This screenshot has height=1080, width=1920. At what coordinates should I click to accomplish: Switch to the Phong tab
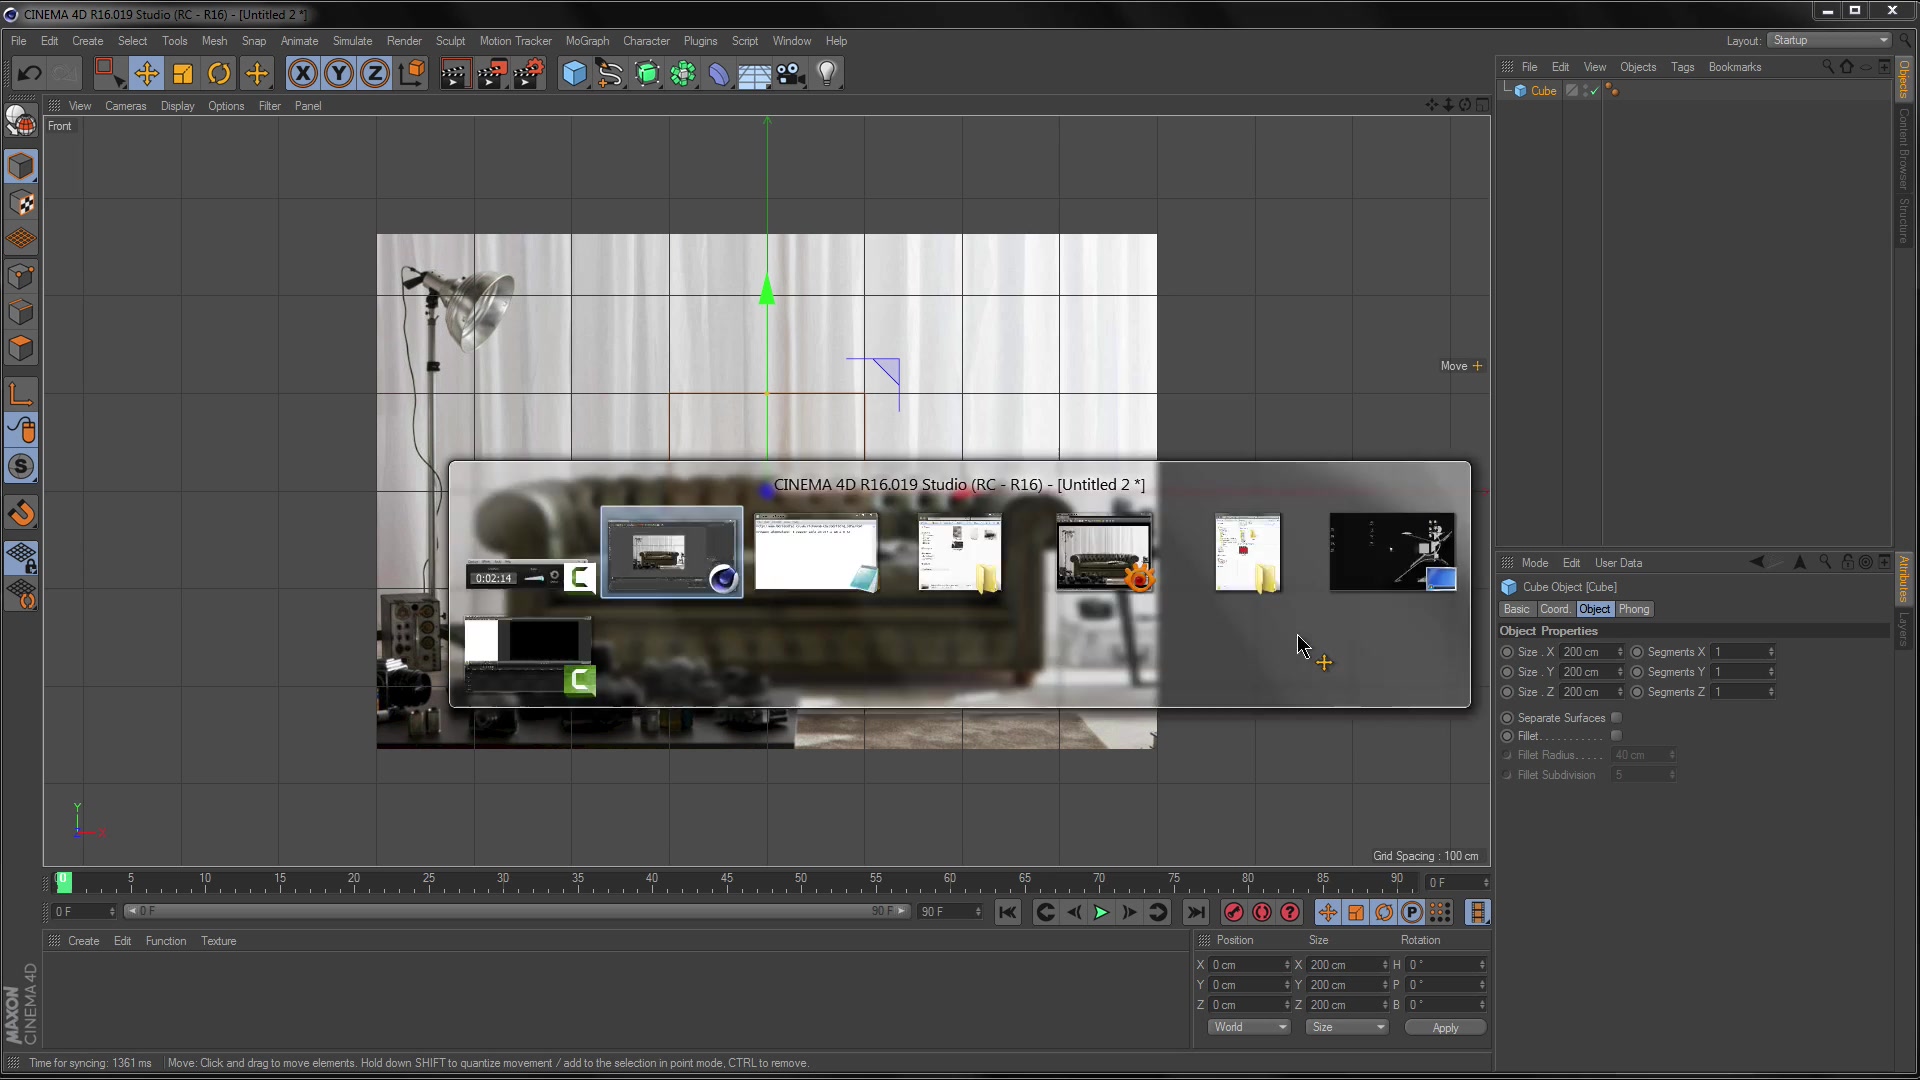point(1636,609)
